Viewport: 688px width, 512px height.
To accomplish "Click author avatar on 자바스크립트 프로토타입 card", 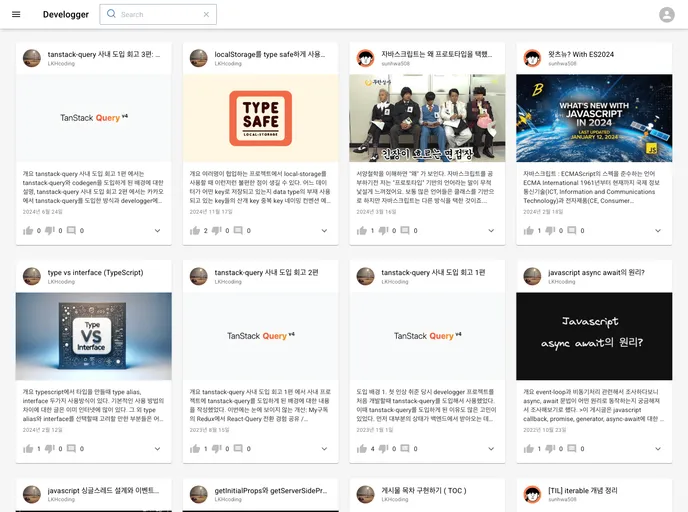I will [366, 58].
